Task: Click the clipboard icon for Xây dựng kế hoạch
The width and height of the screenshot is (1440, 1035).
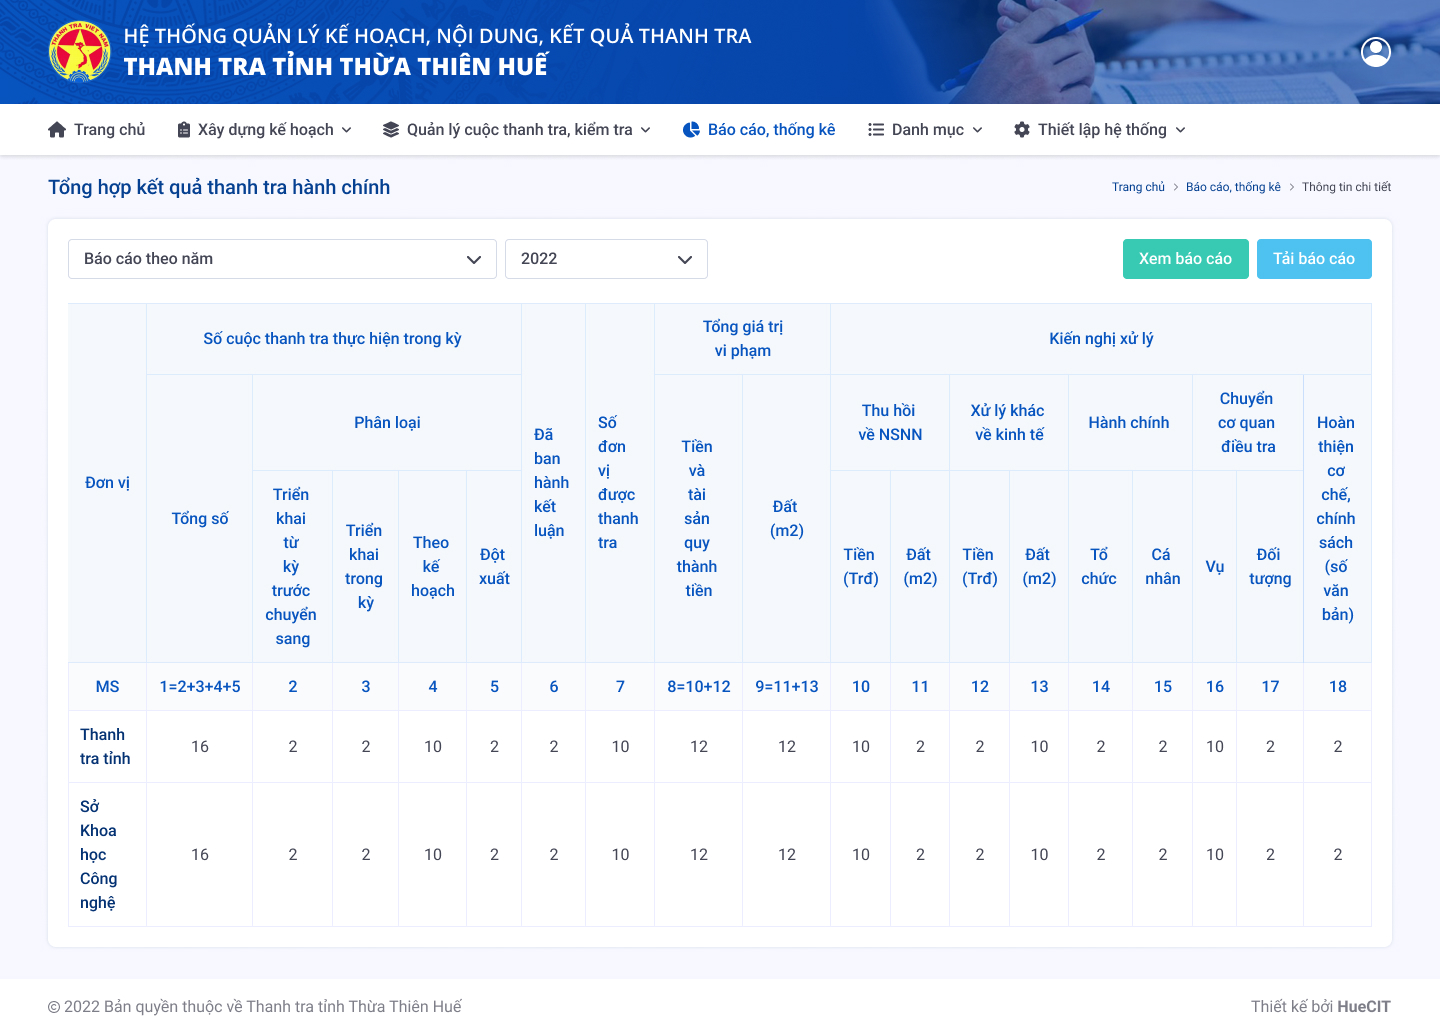Action: click(184, 130)
